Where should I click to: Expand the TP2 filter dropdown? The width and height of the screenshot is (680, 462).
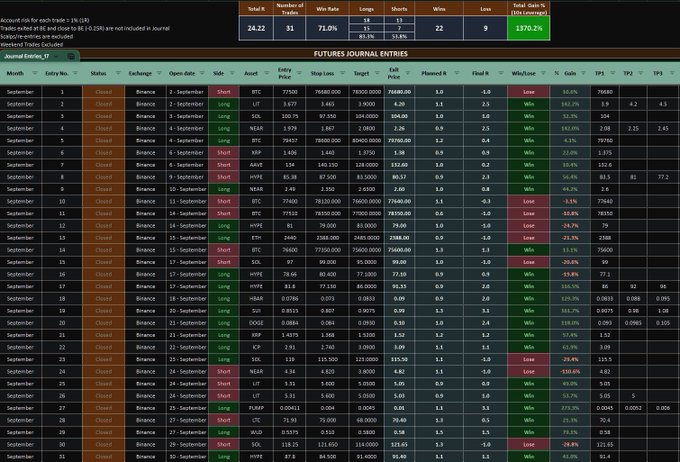(641, 73)
